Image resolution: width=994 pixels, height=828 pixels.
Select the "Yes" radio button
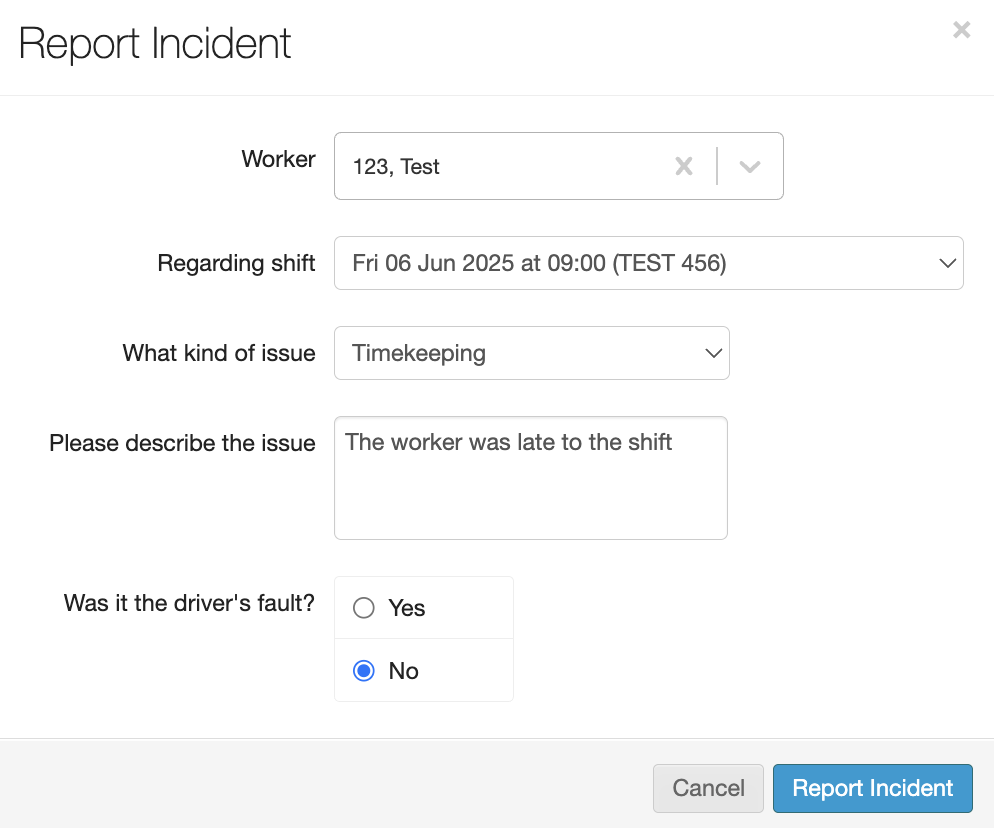click(364, 608)
